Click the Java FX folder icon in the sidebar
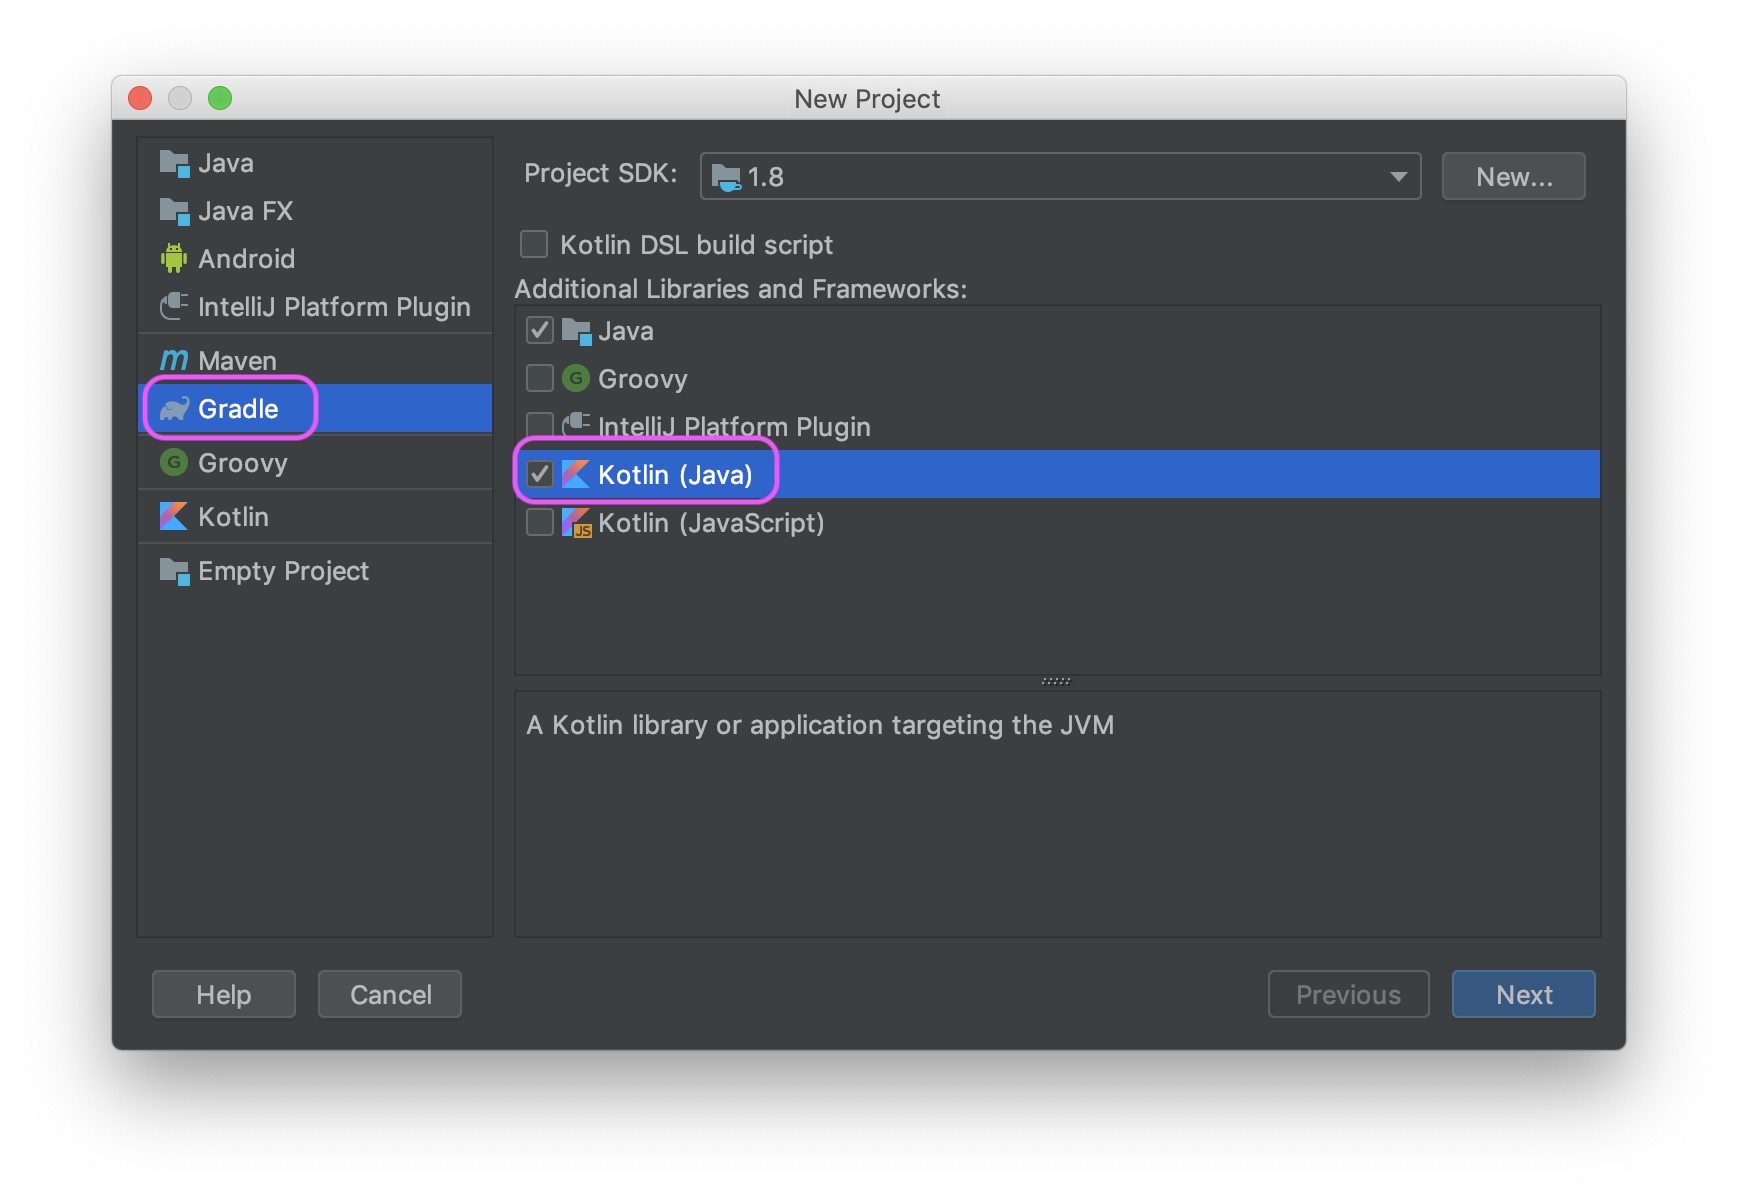The height and width of the screenshot is (1198, 1738). click(x=174, y=211)
